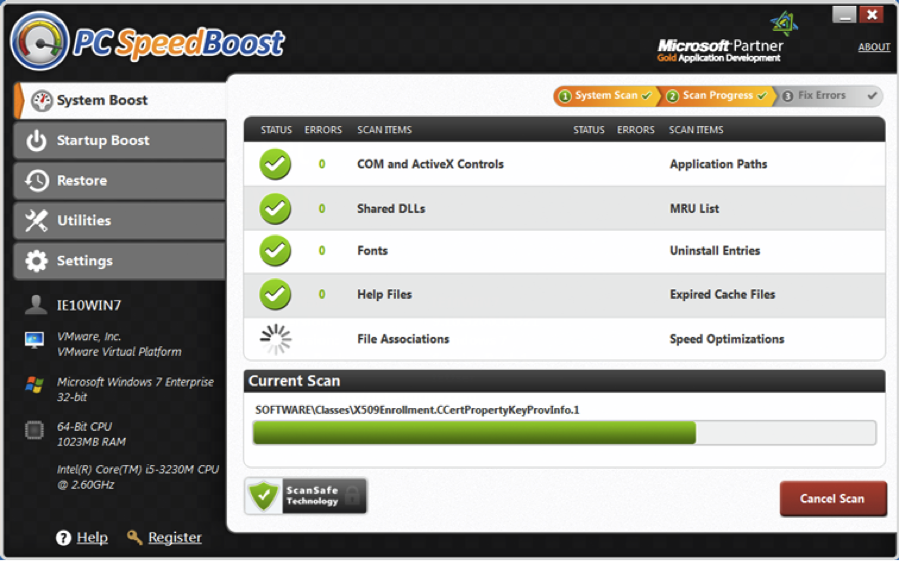The height and width of the screenshot is (561, 899).
Task: Click the Restore clock icon
Action: click(x=36, y=181)
